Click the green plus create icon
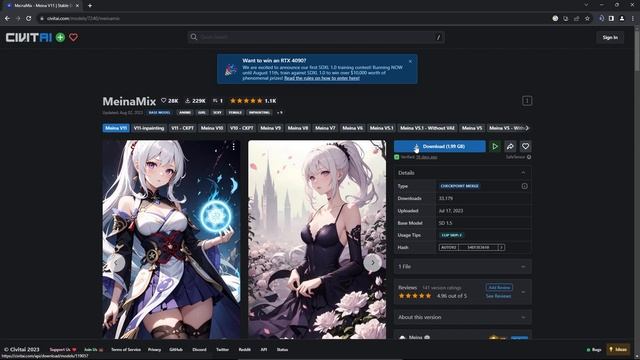The image size is (640, 360). pyautogui.click(x=60, y=38)
